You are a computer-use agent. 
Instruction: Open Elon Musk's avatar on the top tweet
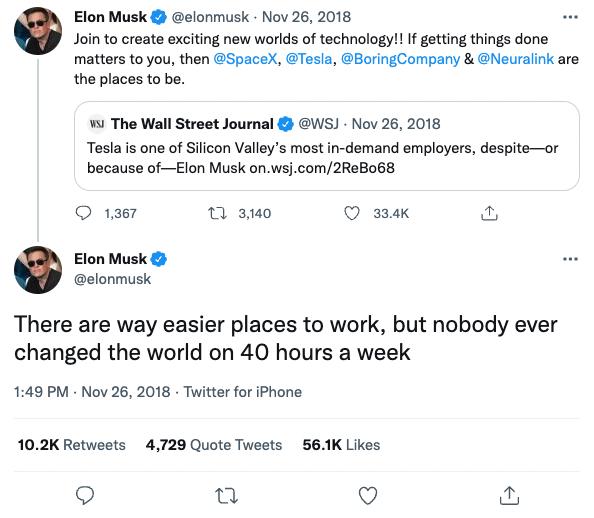click(x=38, y=31)
